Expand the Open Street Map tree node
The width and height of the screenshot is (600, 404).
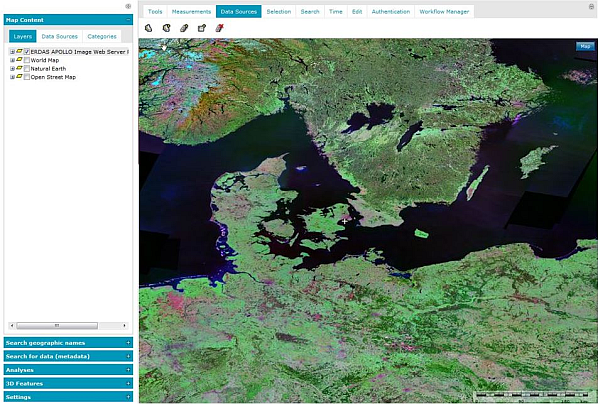click(12, 77)
